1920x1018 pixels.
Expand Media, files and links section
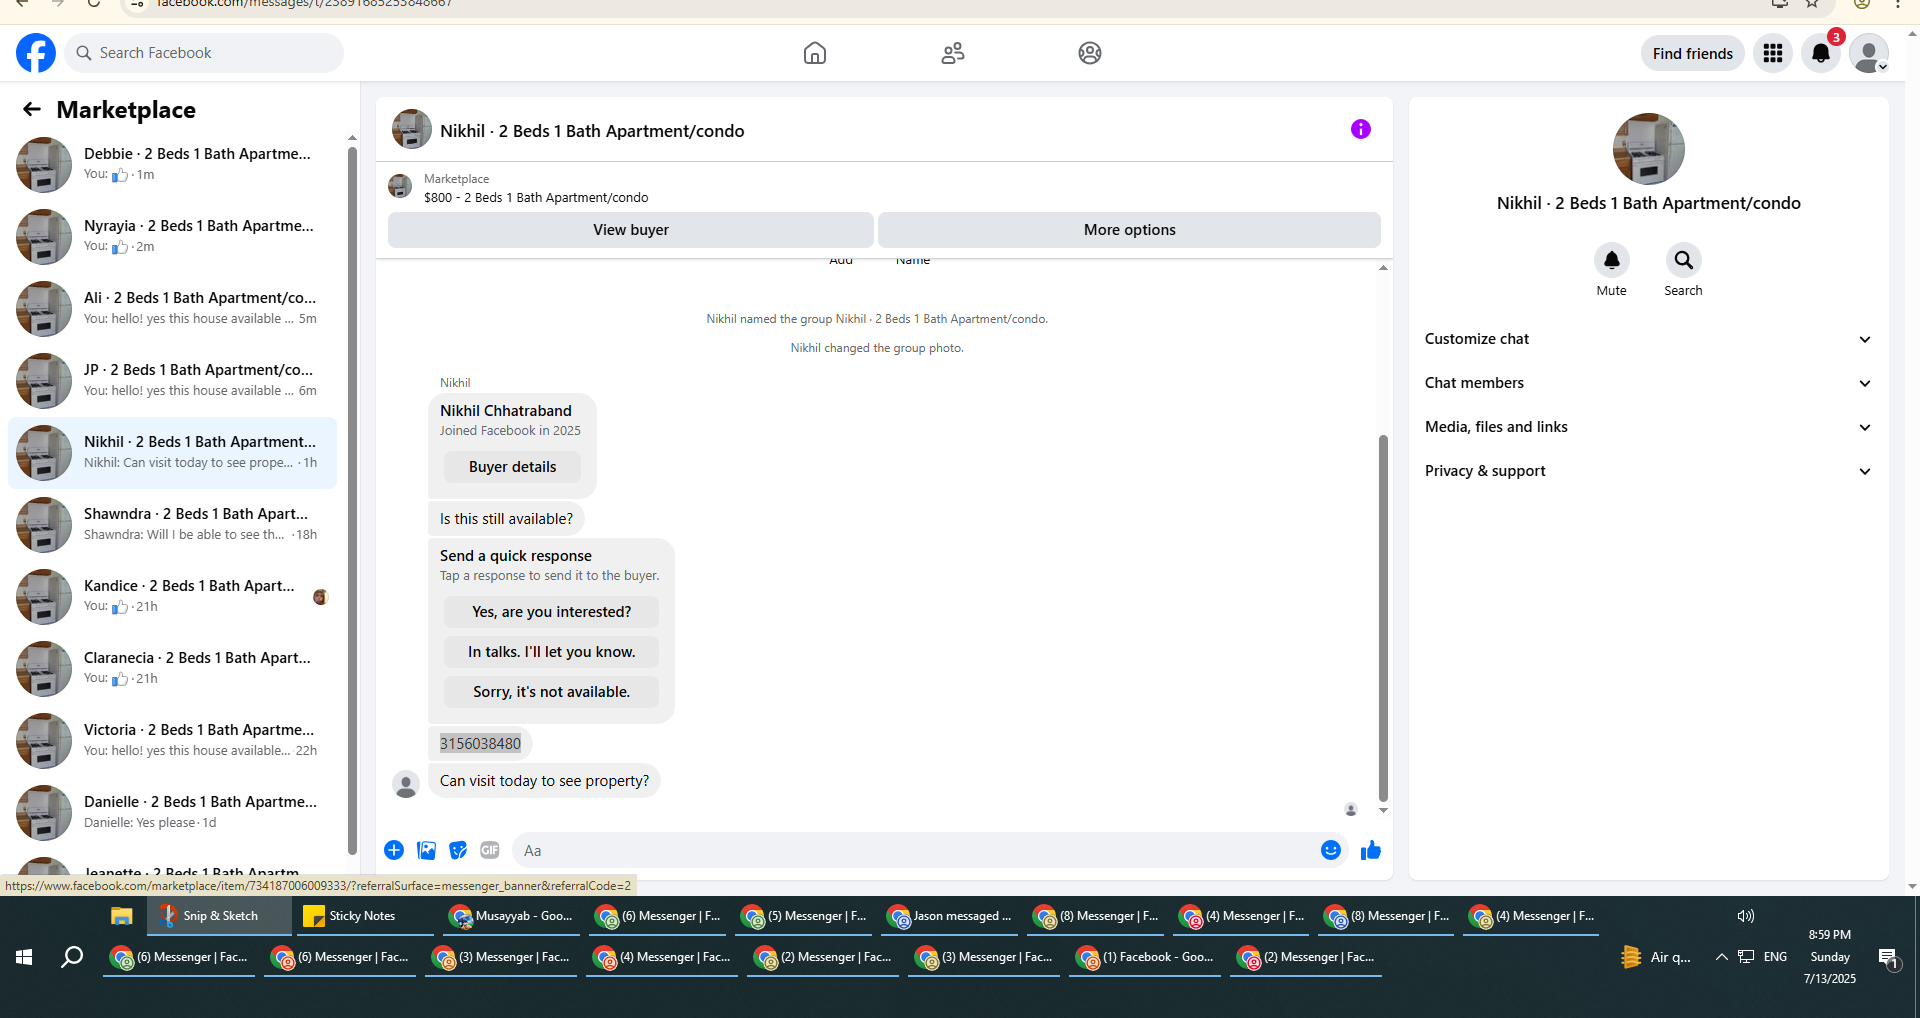(1648, 427)
